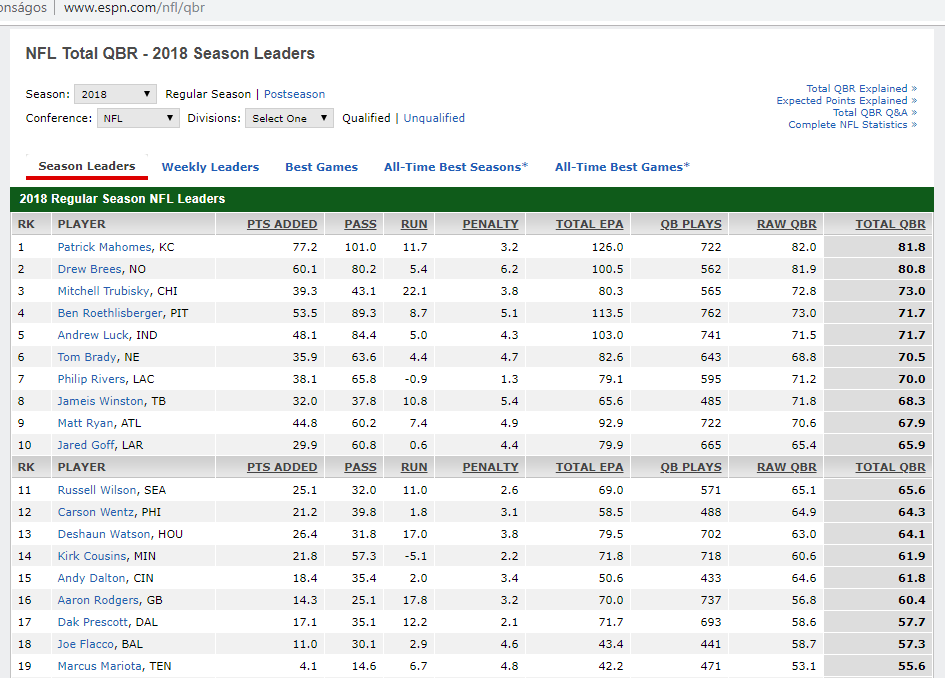Open All-Time Best Games tab
The image size is (948, 678).
click(x=622, y=167)
